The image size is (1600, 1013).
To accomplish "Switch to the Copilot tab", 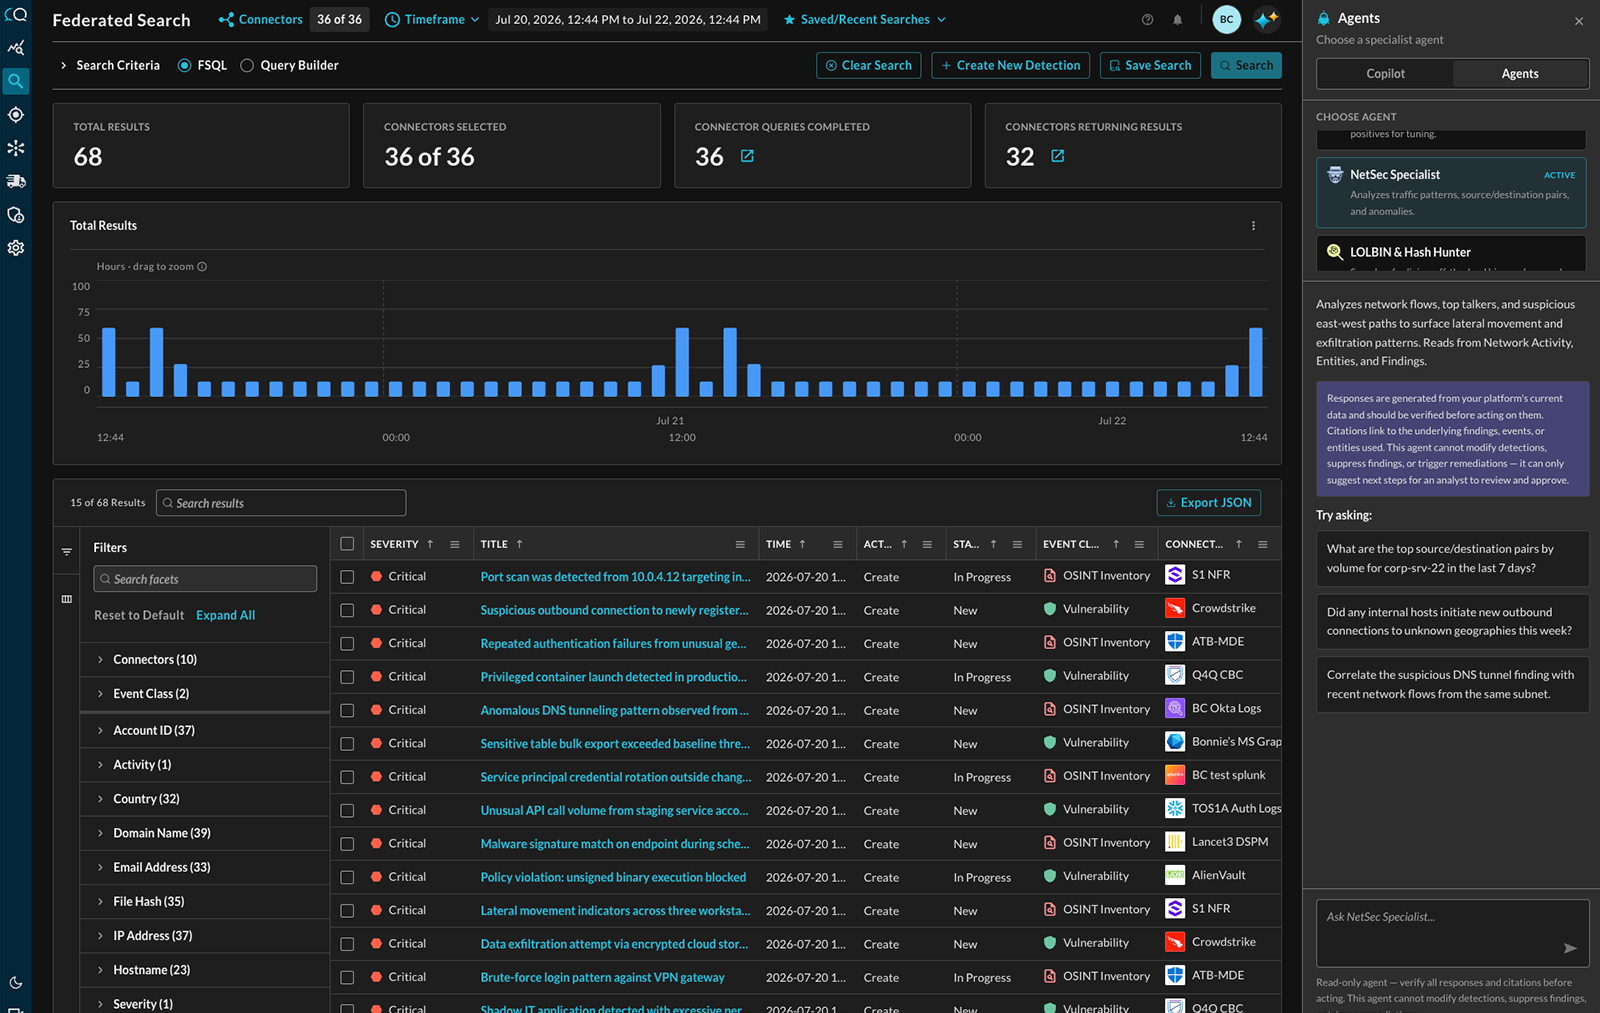I will click(1385, 74).
